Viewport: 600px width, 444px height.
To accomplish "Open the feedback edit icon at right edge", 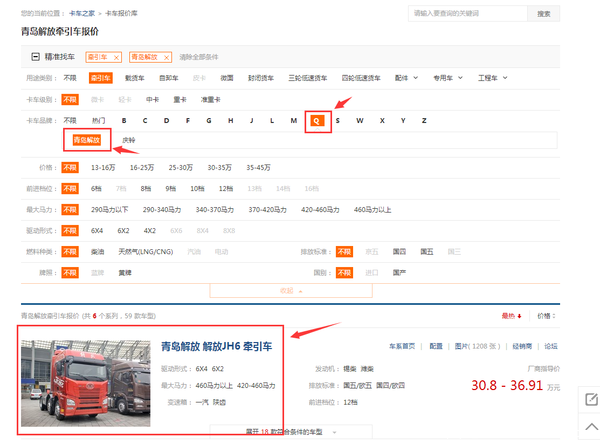I will (591, 399).
